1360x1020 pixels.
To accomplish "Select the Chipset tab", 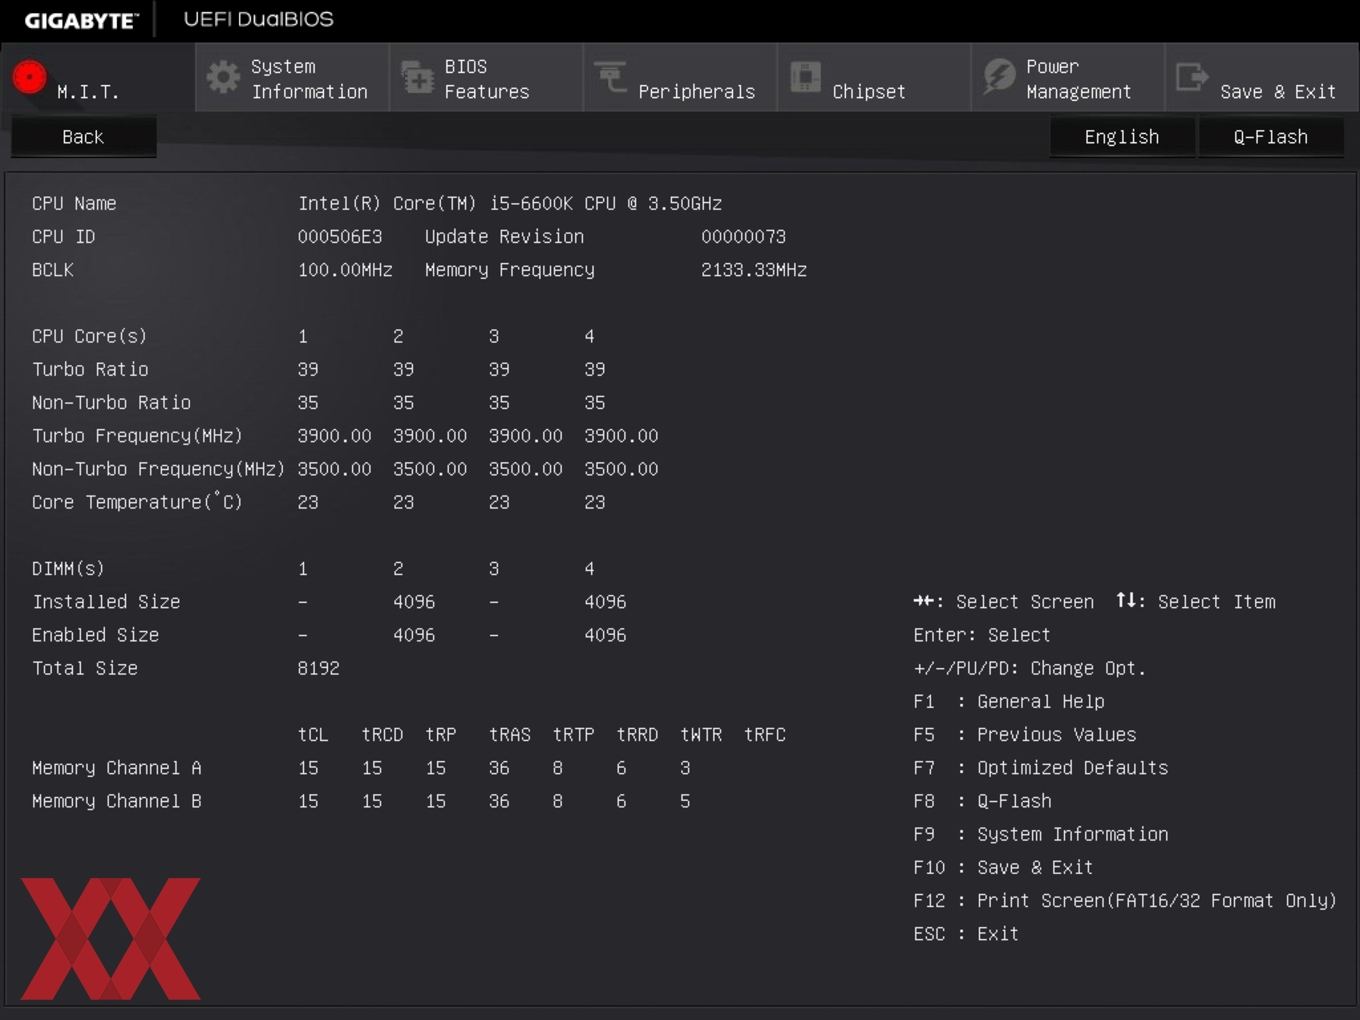I will tap(874, 77).
